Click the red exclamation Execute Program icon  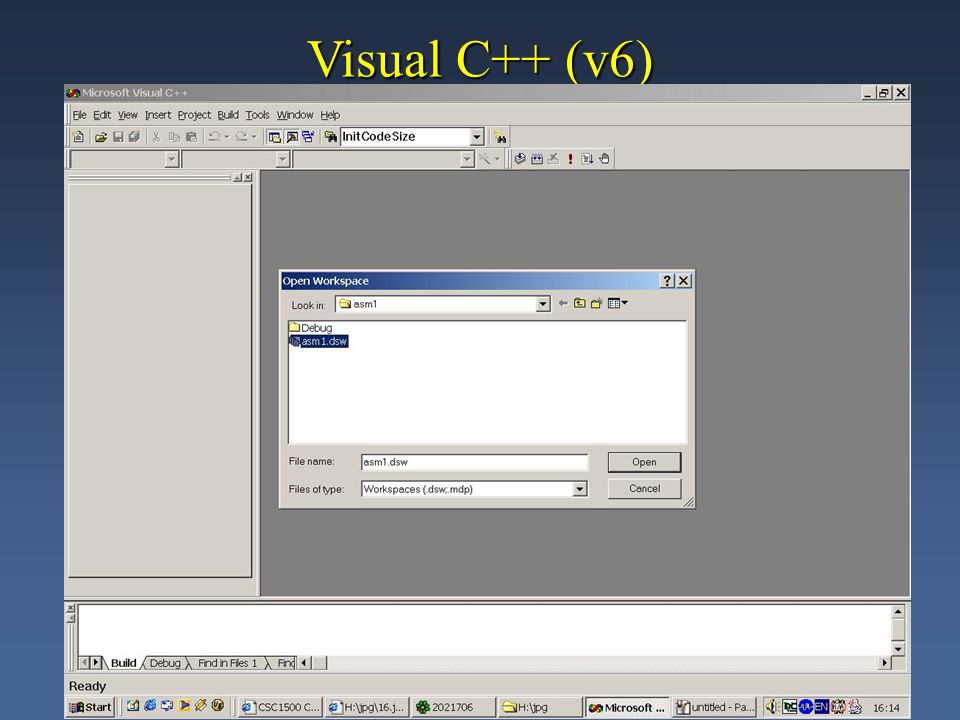coord(571,159)
